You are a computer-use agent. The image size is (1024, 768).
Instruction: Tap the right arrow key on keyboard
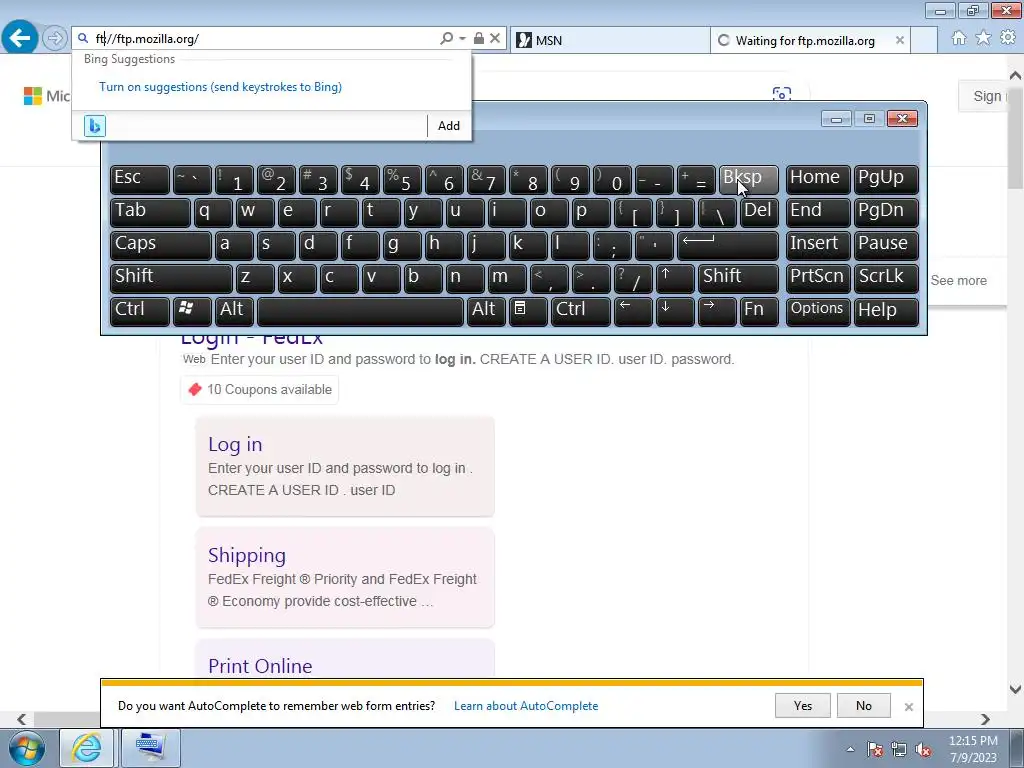(717, 311)
